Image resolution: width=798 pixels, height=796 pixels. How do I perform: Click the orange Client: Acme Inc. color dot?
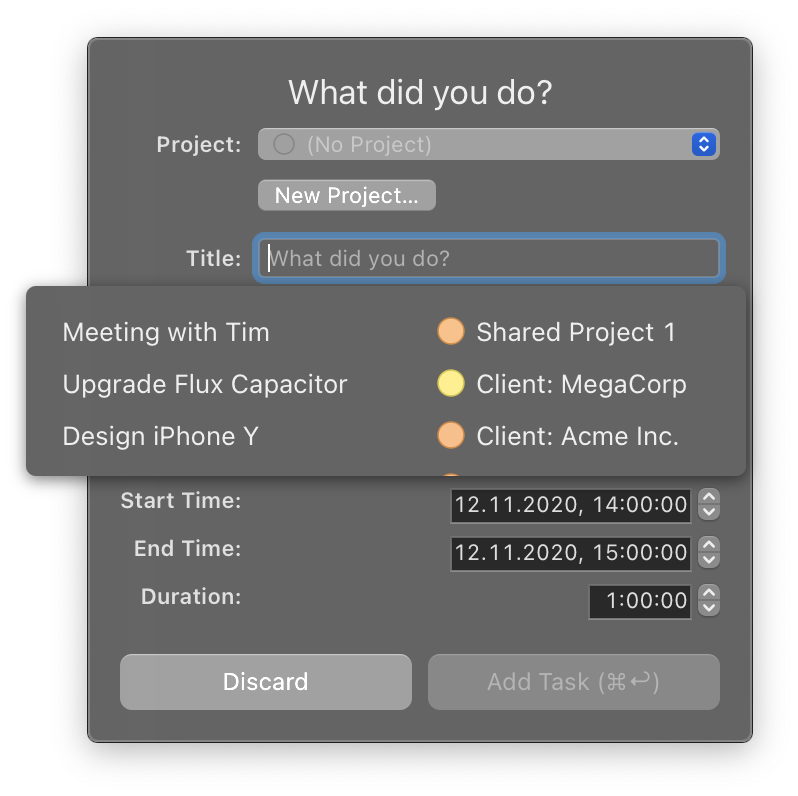coord(451,436)
